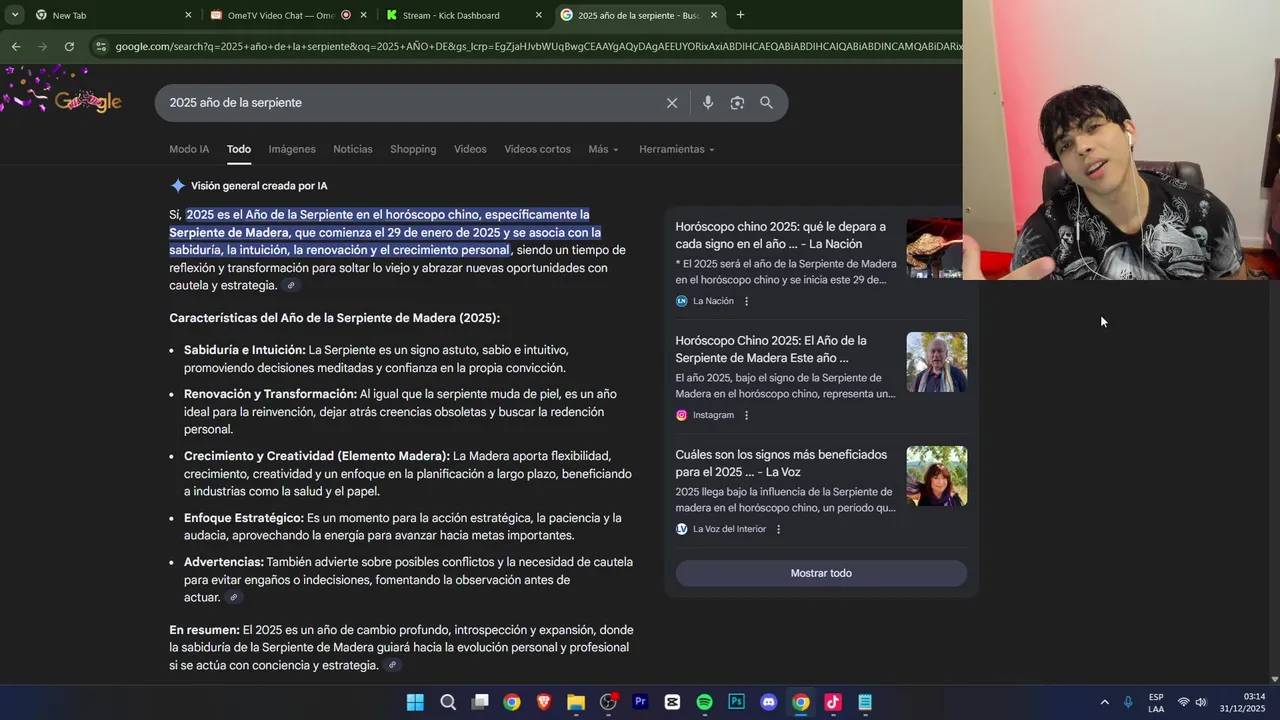This screenshot has width=1280, height=720.
Task: Open CapCut from taskbar
Action: point(672,702)
